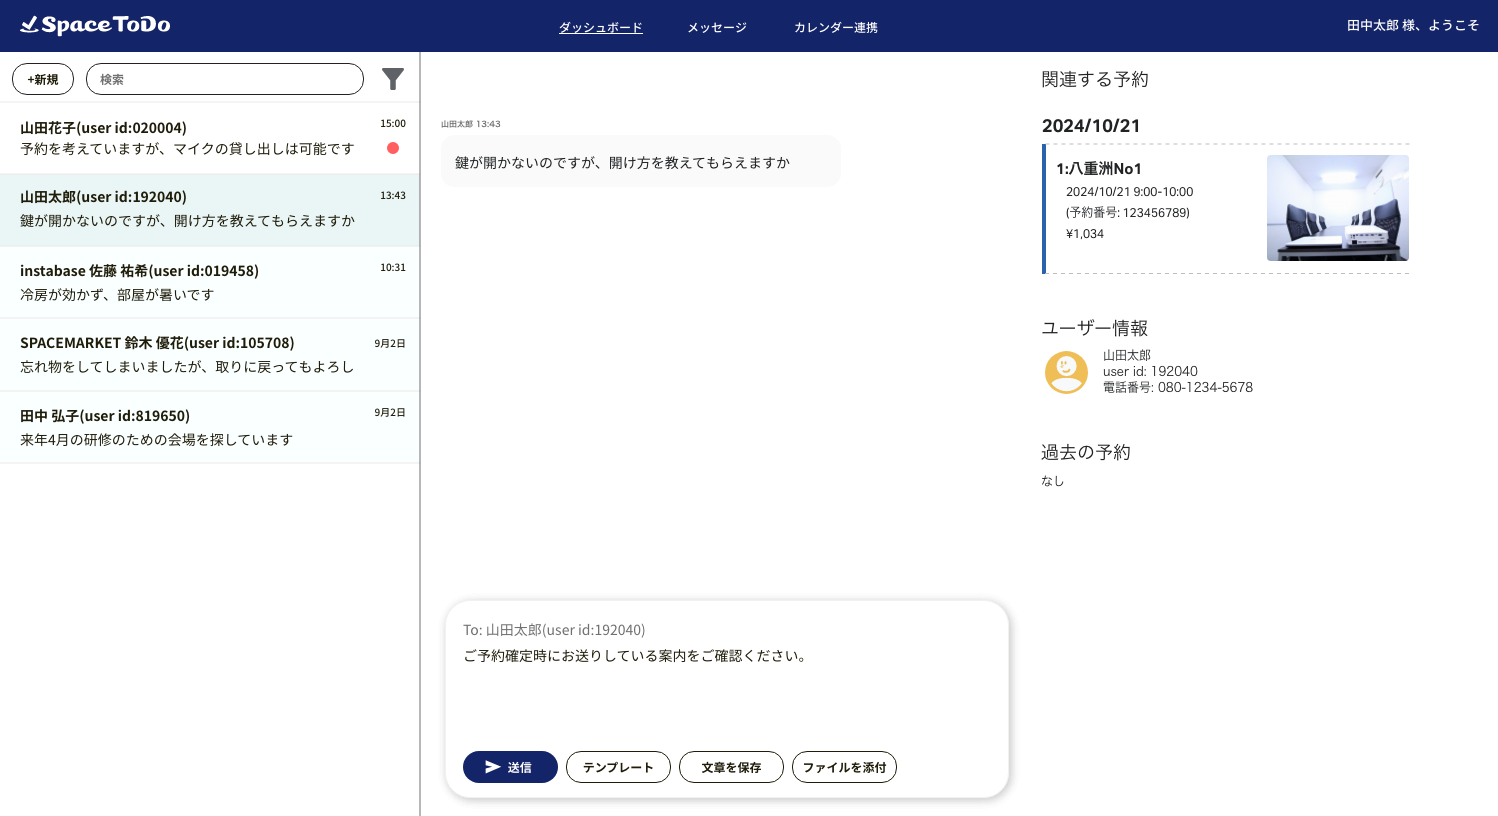Open the instabase 佐藤 祐希 conversation
The image size is (1498, 816).
tap(200, 283)
